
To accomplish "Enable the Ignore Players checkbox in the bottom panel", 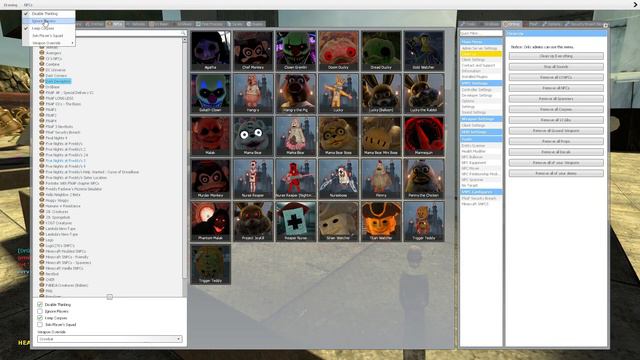I will coord(40,311).
